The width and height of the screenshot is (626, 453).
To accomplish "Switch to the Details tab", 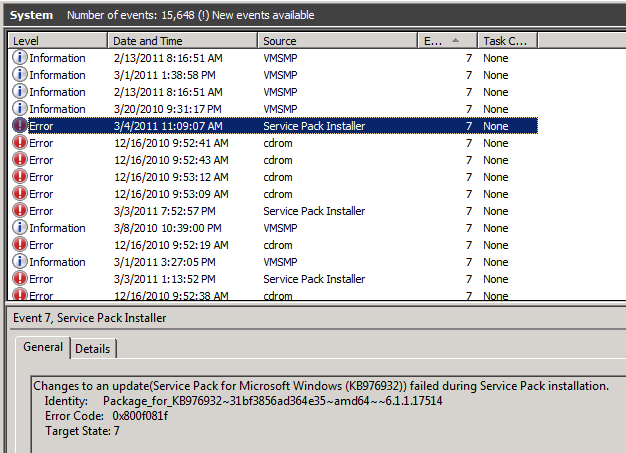I will 92,348.
